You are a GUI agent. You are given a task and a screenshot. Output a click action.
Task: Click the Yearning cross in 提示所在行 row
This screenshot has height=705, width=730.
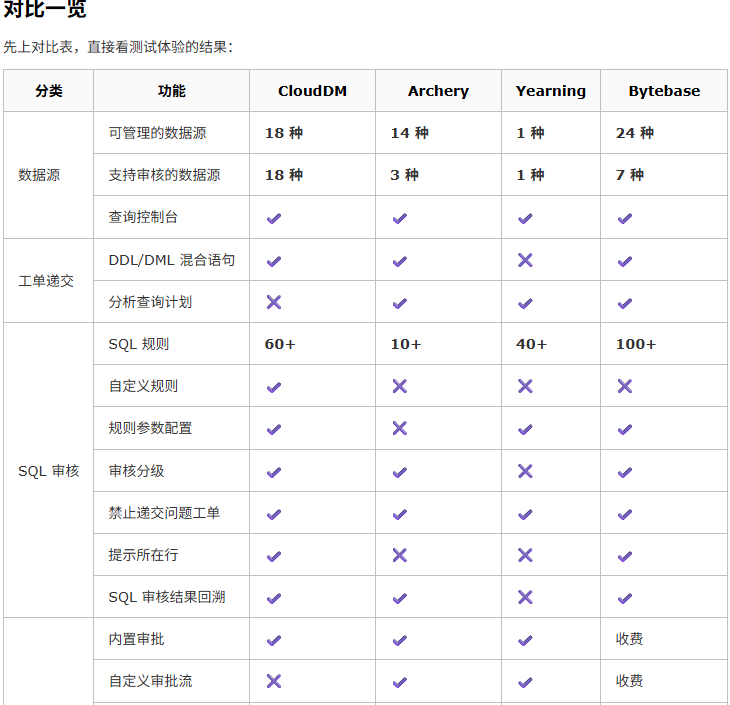pos(525,555)
